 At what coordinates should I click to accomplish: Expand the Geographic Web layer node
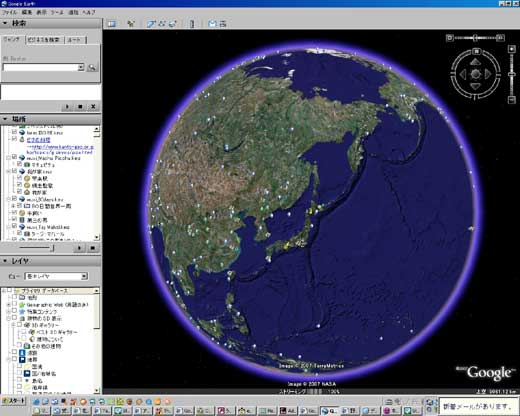(x=9, y=304)
